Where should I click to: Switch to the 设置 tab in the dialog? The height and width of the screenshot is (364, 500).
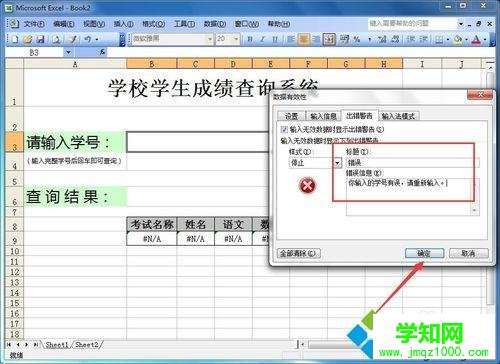(291, 116)
